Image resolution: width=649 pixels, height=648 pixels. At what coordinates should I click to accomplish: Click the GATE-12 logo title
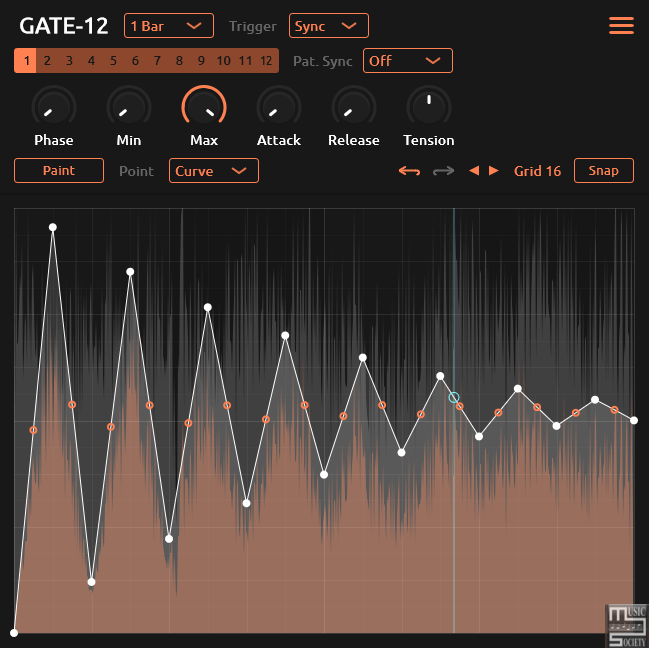tap(63, 26)
